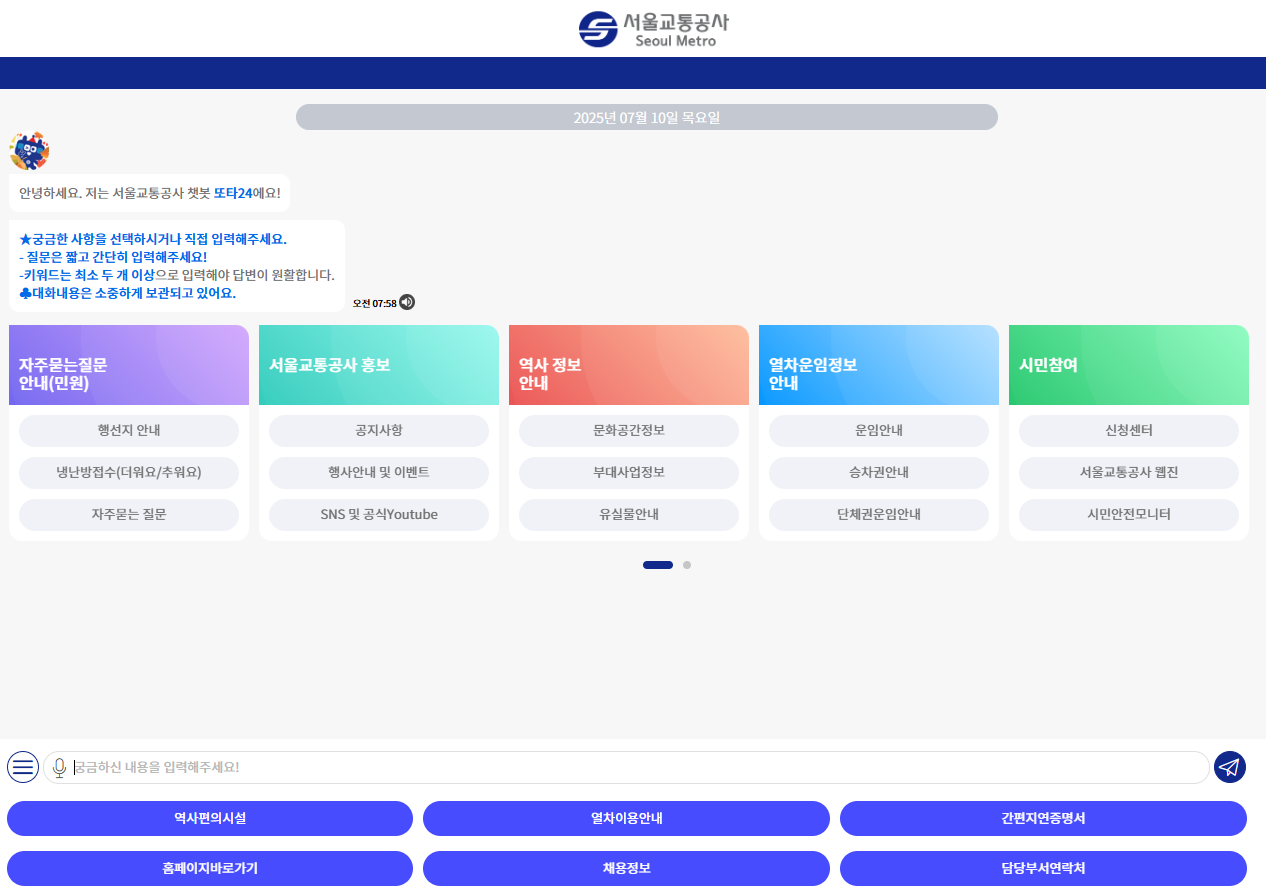Open 단체권운임안내 option

pyautogui.click(x=879, y=515)
